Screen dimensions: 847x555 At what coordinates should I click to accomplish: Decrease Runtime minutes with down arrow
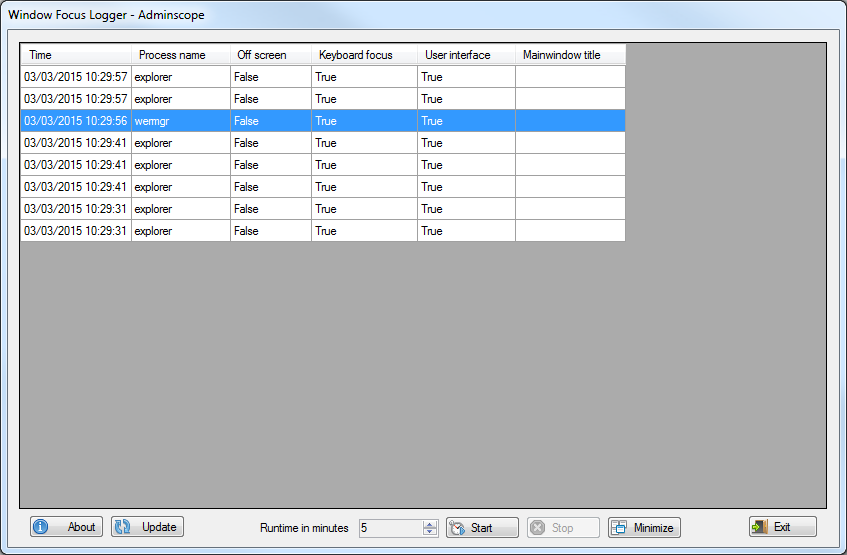tap(430, 532)
